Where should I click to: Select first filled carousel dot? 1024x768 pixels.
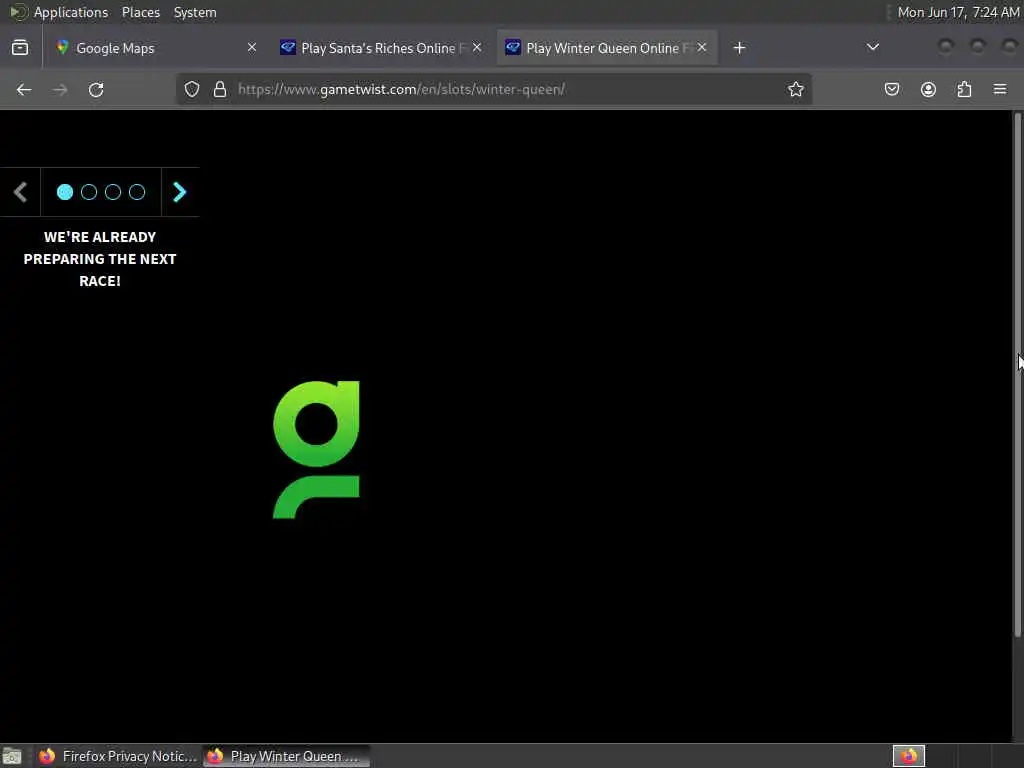pos(65,192)
